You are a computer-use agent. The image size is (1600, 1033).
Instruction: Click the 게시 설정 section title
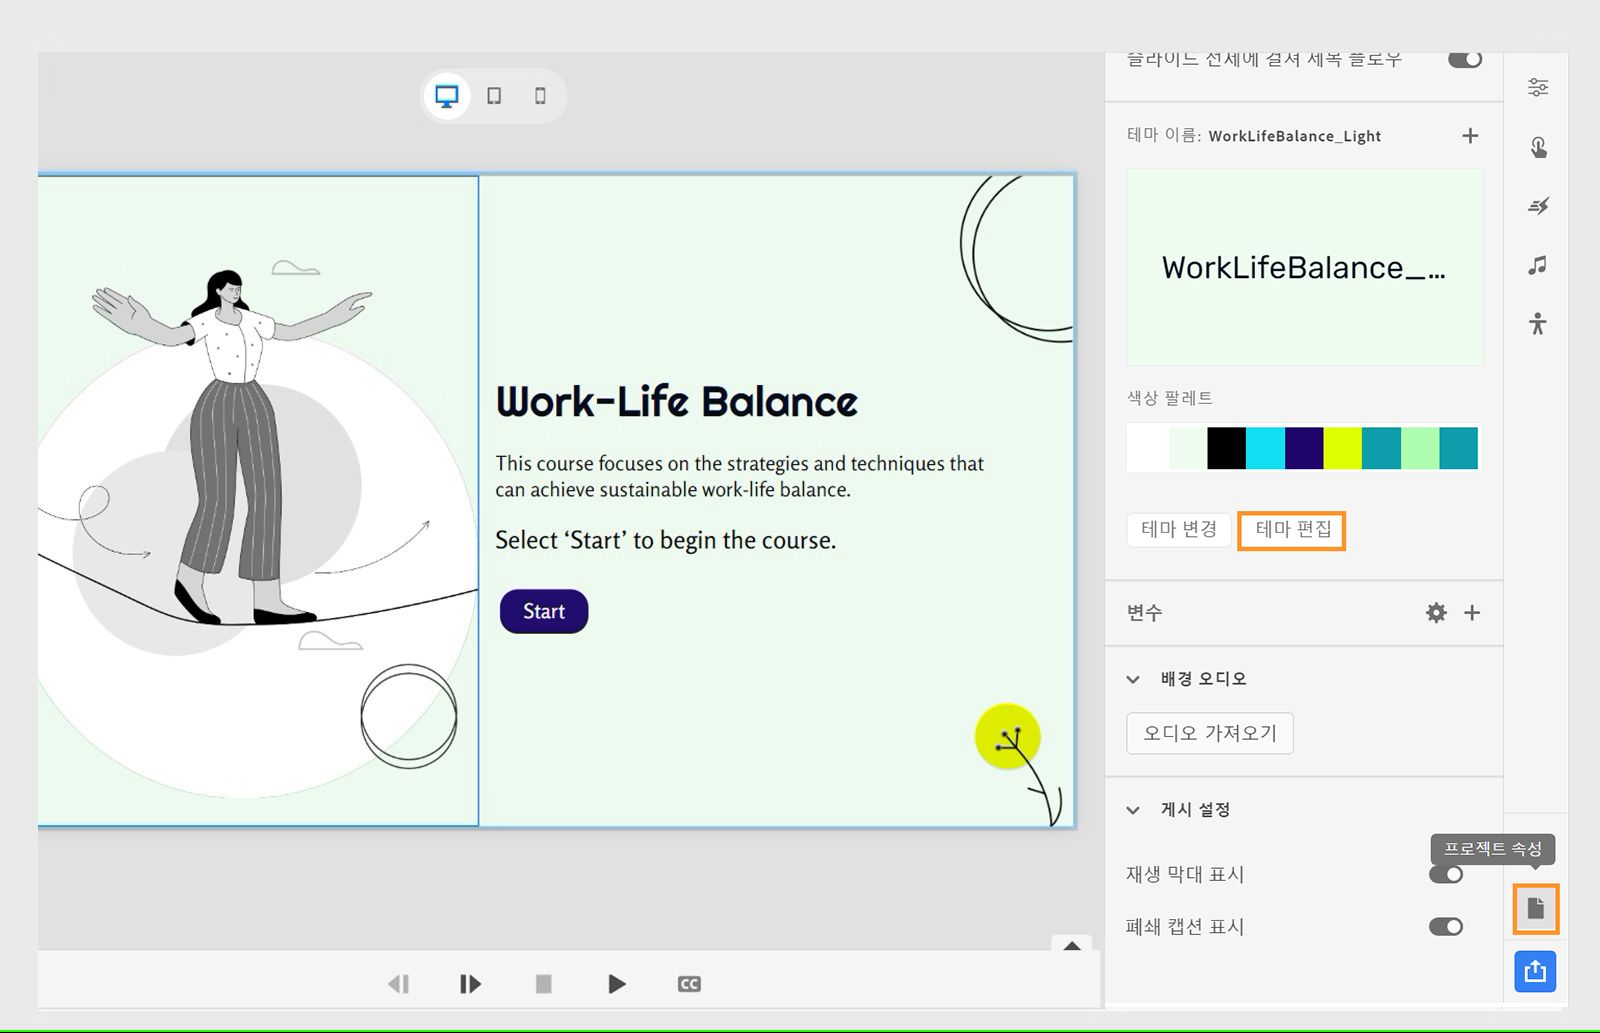(1195, 810)
